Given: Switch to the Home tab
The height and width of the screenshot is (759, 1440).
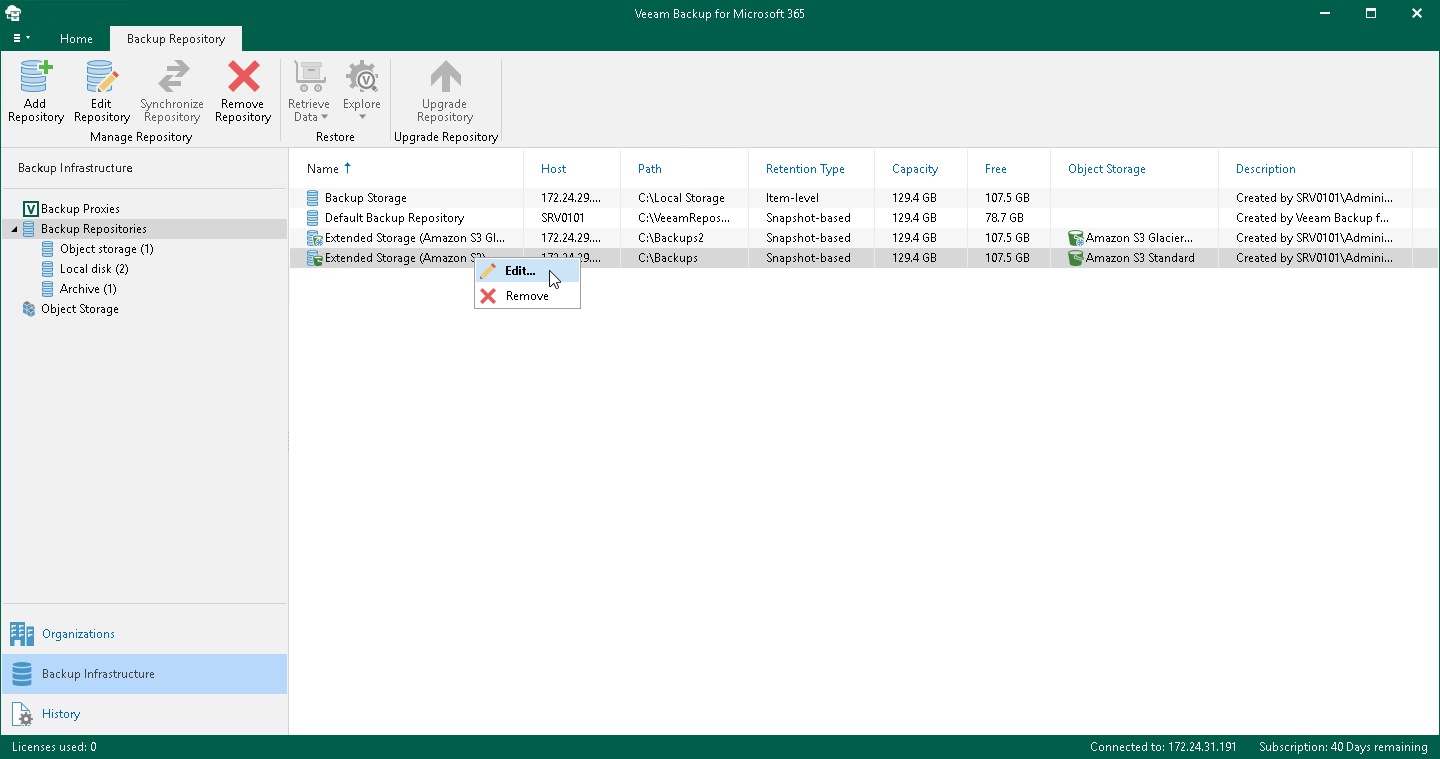Looking at the screenshot, I should click(x=76, y=39).
